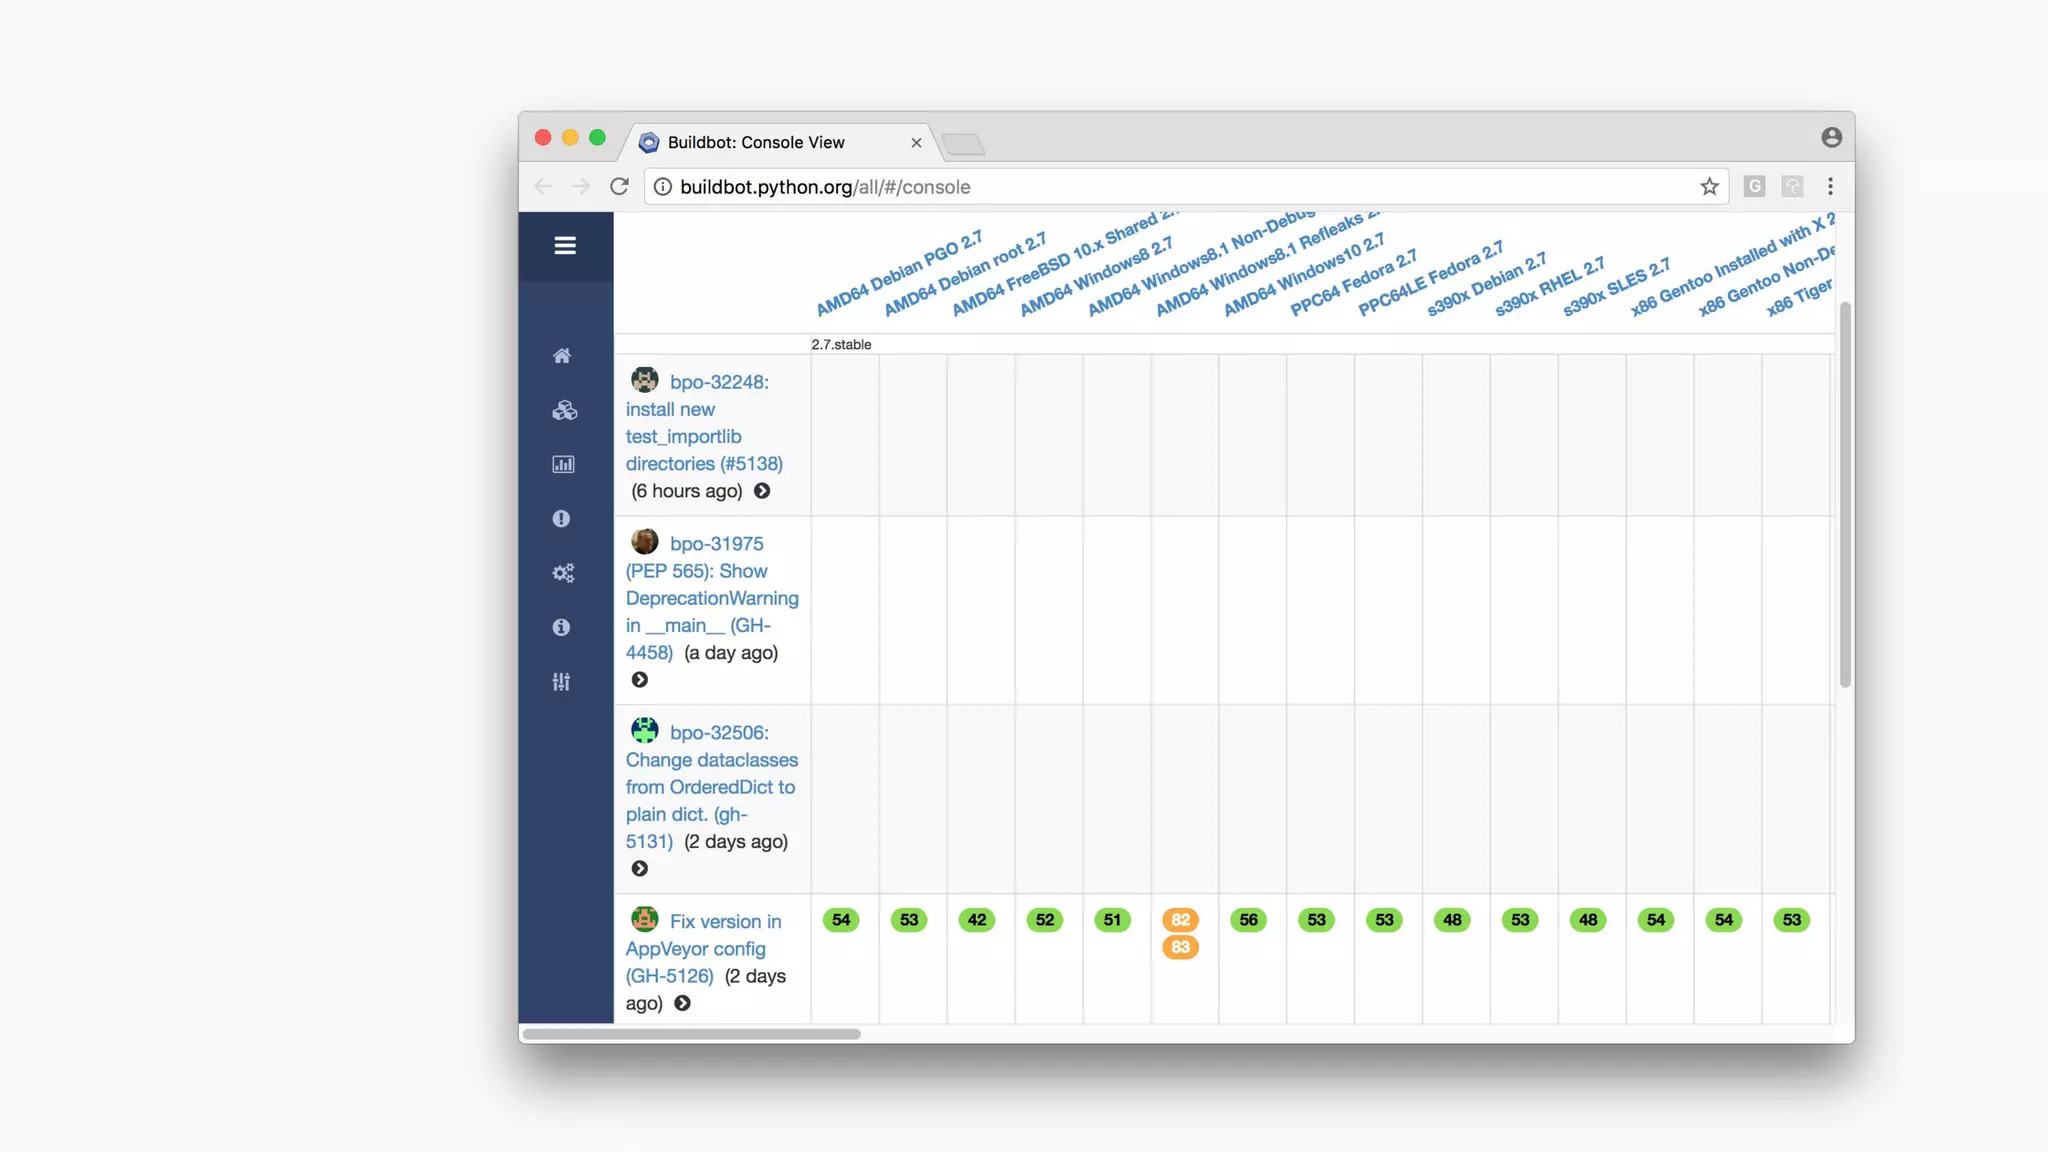Image resolution: width=2048 pixels, height=1152 pixels.
Task: Expand details arrow for bpo-32506 change
Action: [x=640, y=869]
